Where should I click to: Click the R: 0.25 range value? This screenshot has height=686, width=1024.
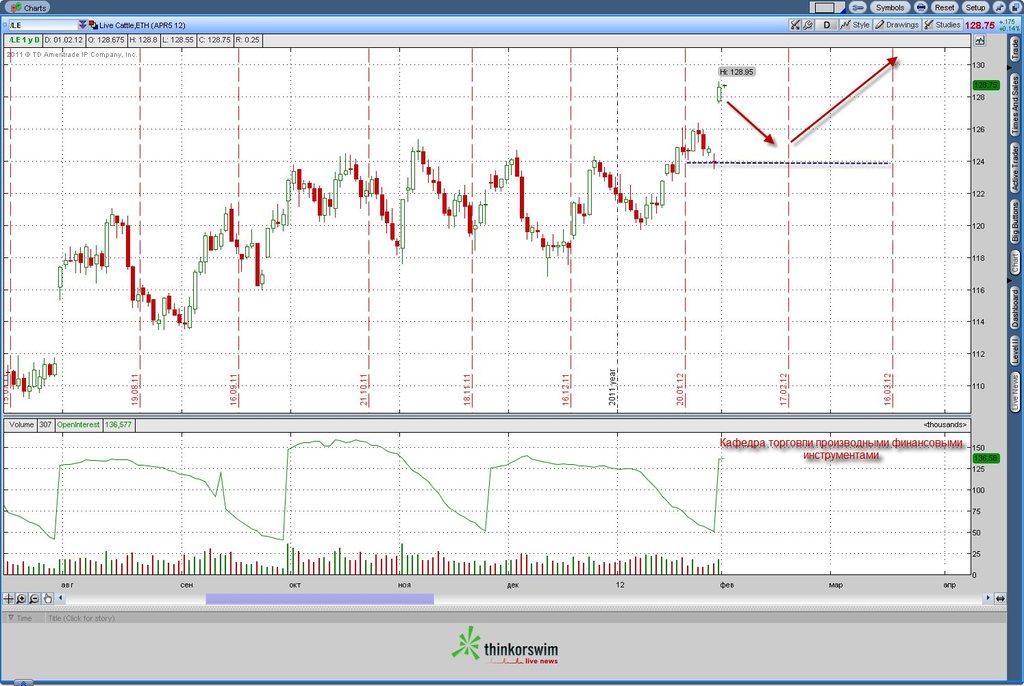pyautogui.click(x=248, y=40)
